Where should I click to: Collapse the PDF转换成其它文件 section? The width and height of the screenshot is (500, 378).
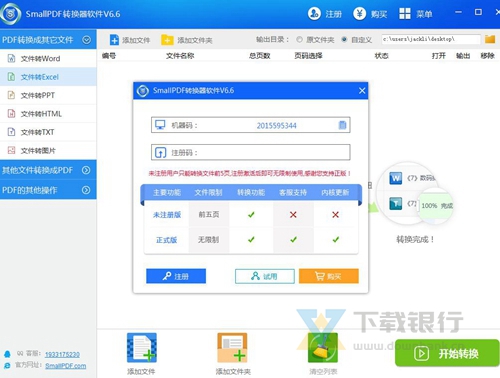[87, 40]
